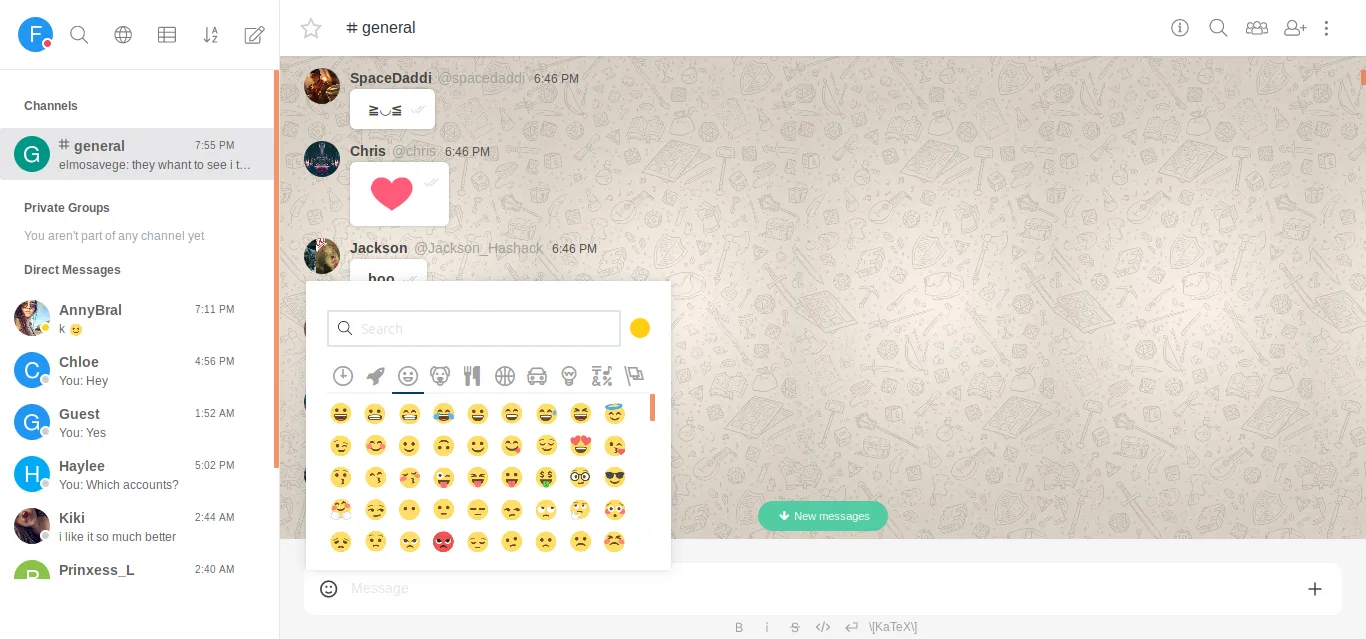Focus the emoji Search field
Screen dimensions: 1366x639
[474, 328]
